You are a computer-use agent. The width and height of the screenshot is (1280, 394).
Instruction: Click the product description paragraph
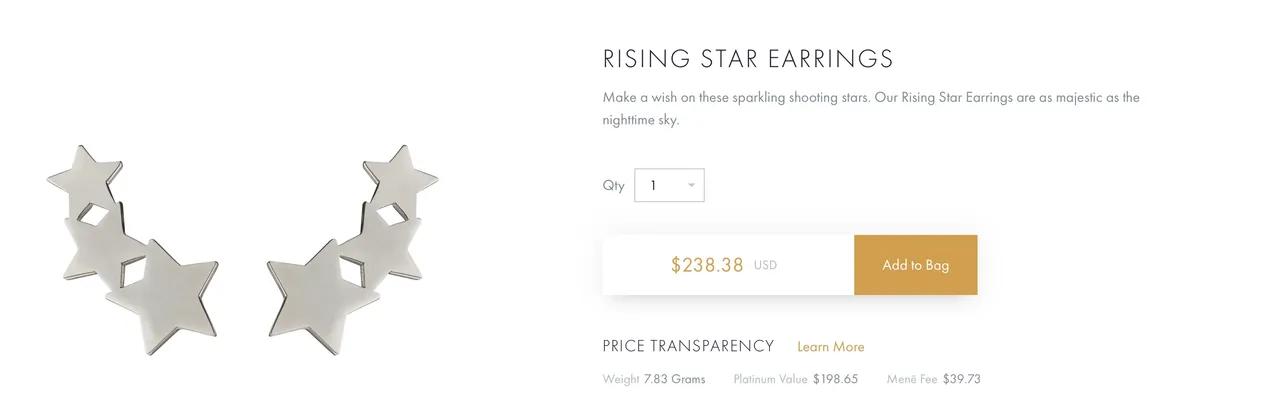[x=871, y=108]
